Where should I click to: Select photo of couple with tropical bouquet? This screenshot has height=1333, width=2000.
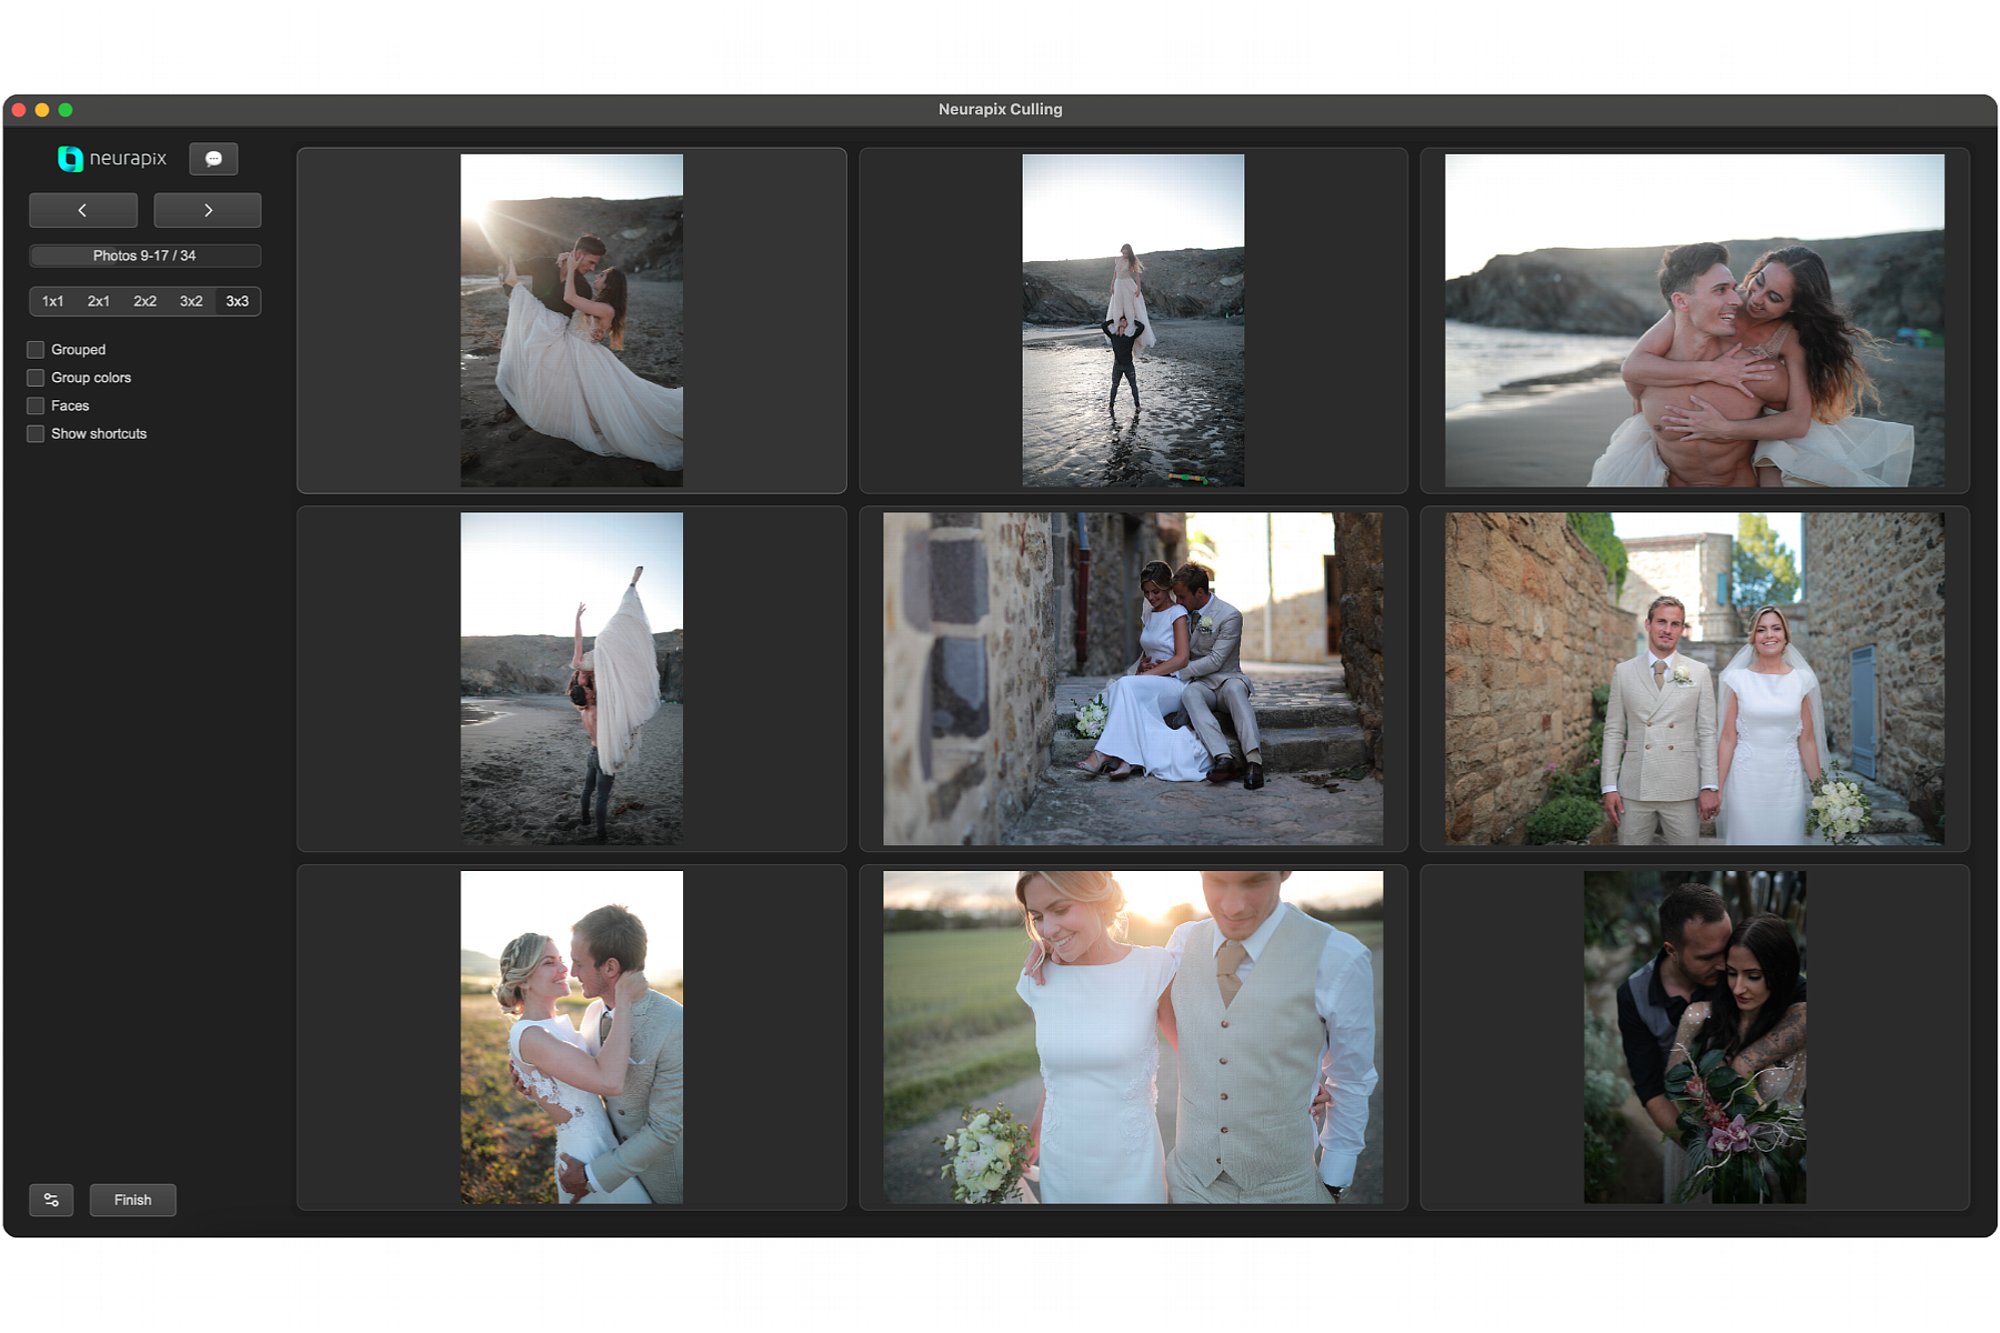(x=1695, y=1037)
